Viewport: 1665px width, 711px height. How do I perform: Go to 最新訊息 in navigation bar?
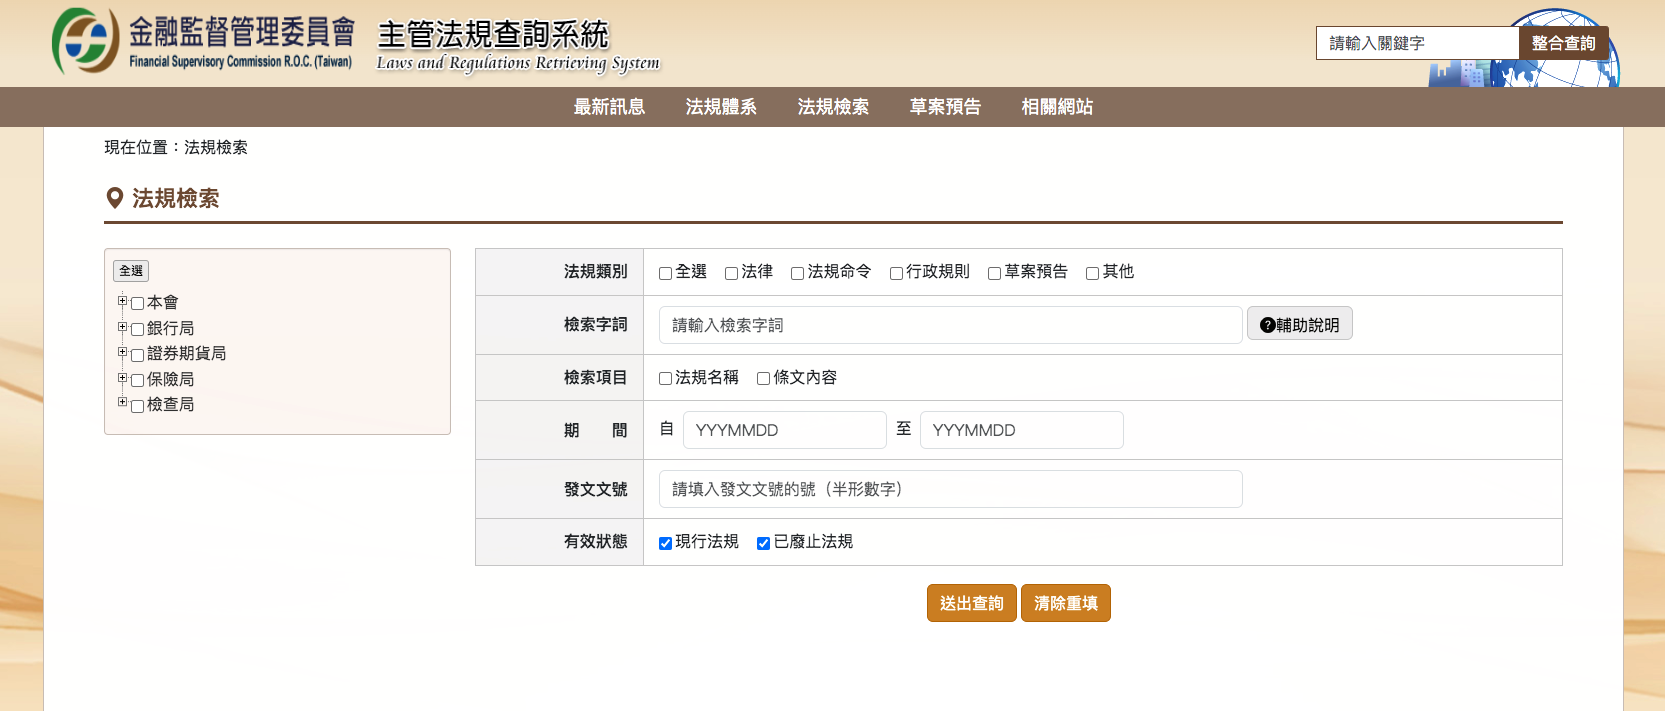[x=609, y=107]
